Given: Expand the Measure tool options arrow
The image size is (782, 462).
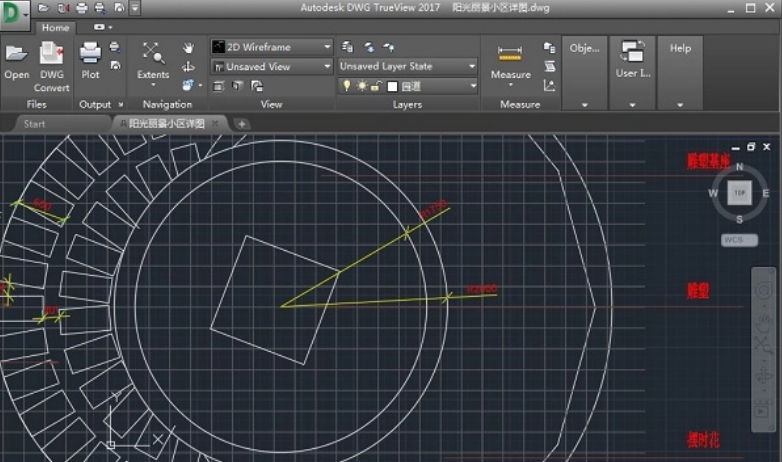Looking at the screenshot, I should [x=510, y=85].
